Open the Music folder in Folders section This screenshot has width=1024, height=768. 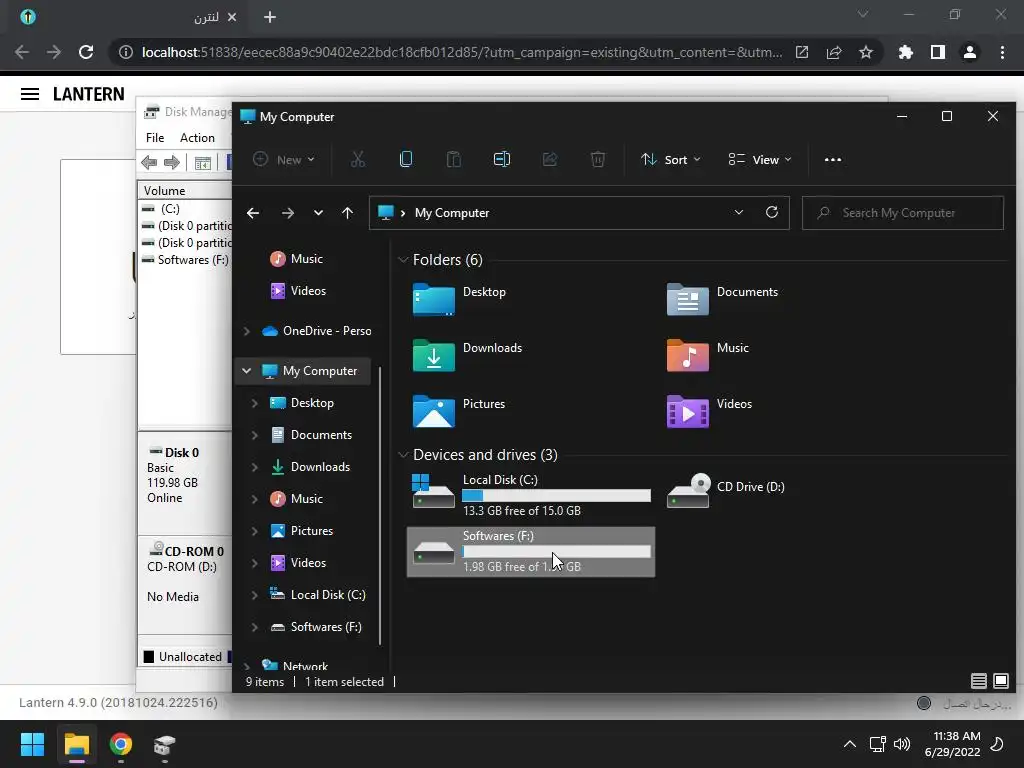point(687,355)
